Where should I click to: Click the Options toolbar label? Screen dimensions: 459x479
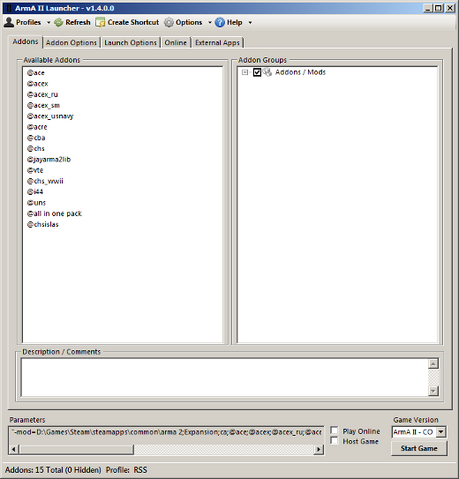[x=189, y=22]
